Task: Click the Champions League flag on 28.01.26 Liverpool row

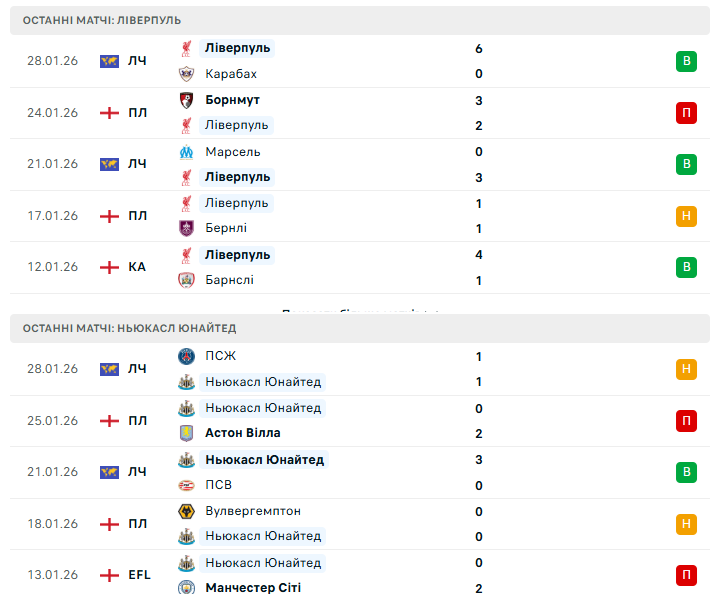Action: (x=109, y=61)
